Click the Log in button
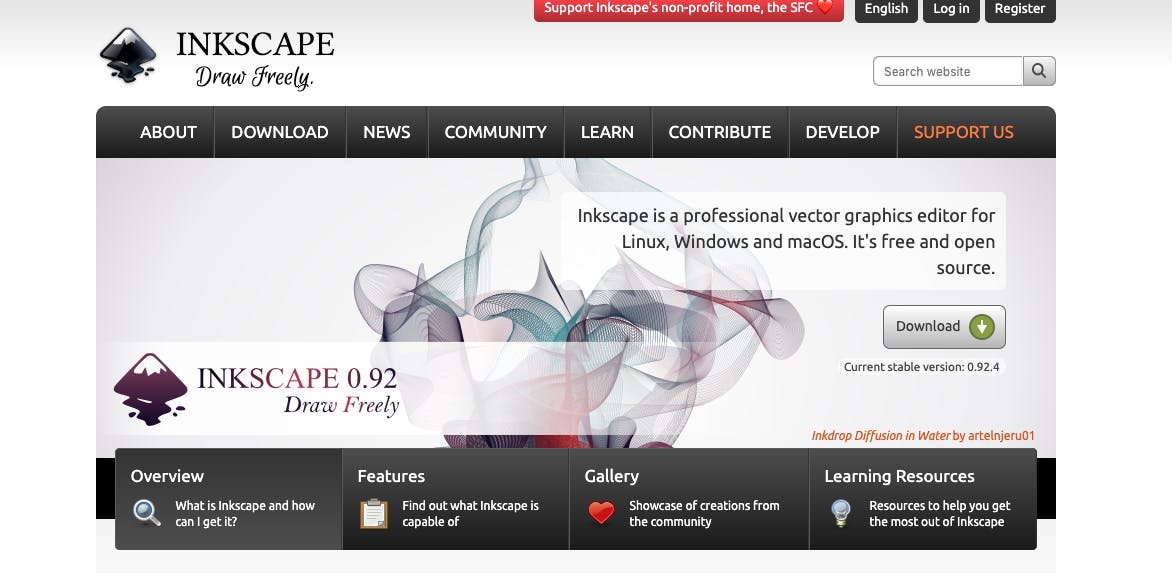This screenshot has width=1172, height=573. pos(951,10)
